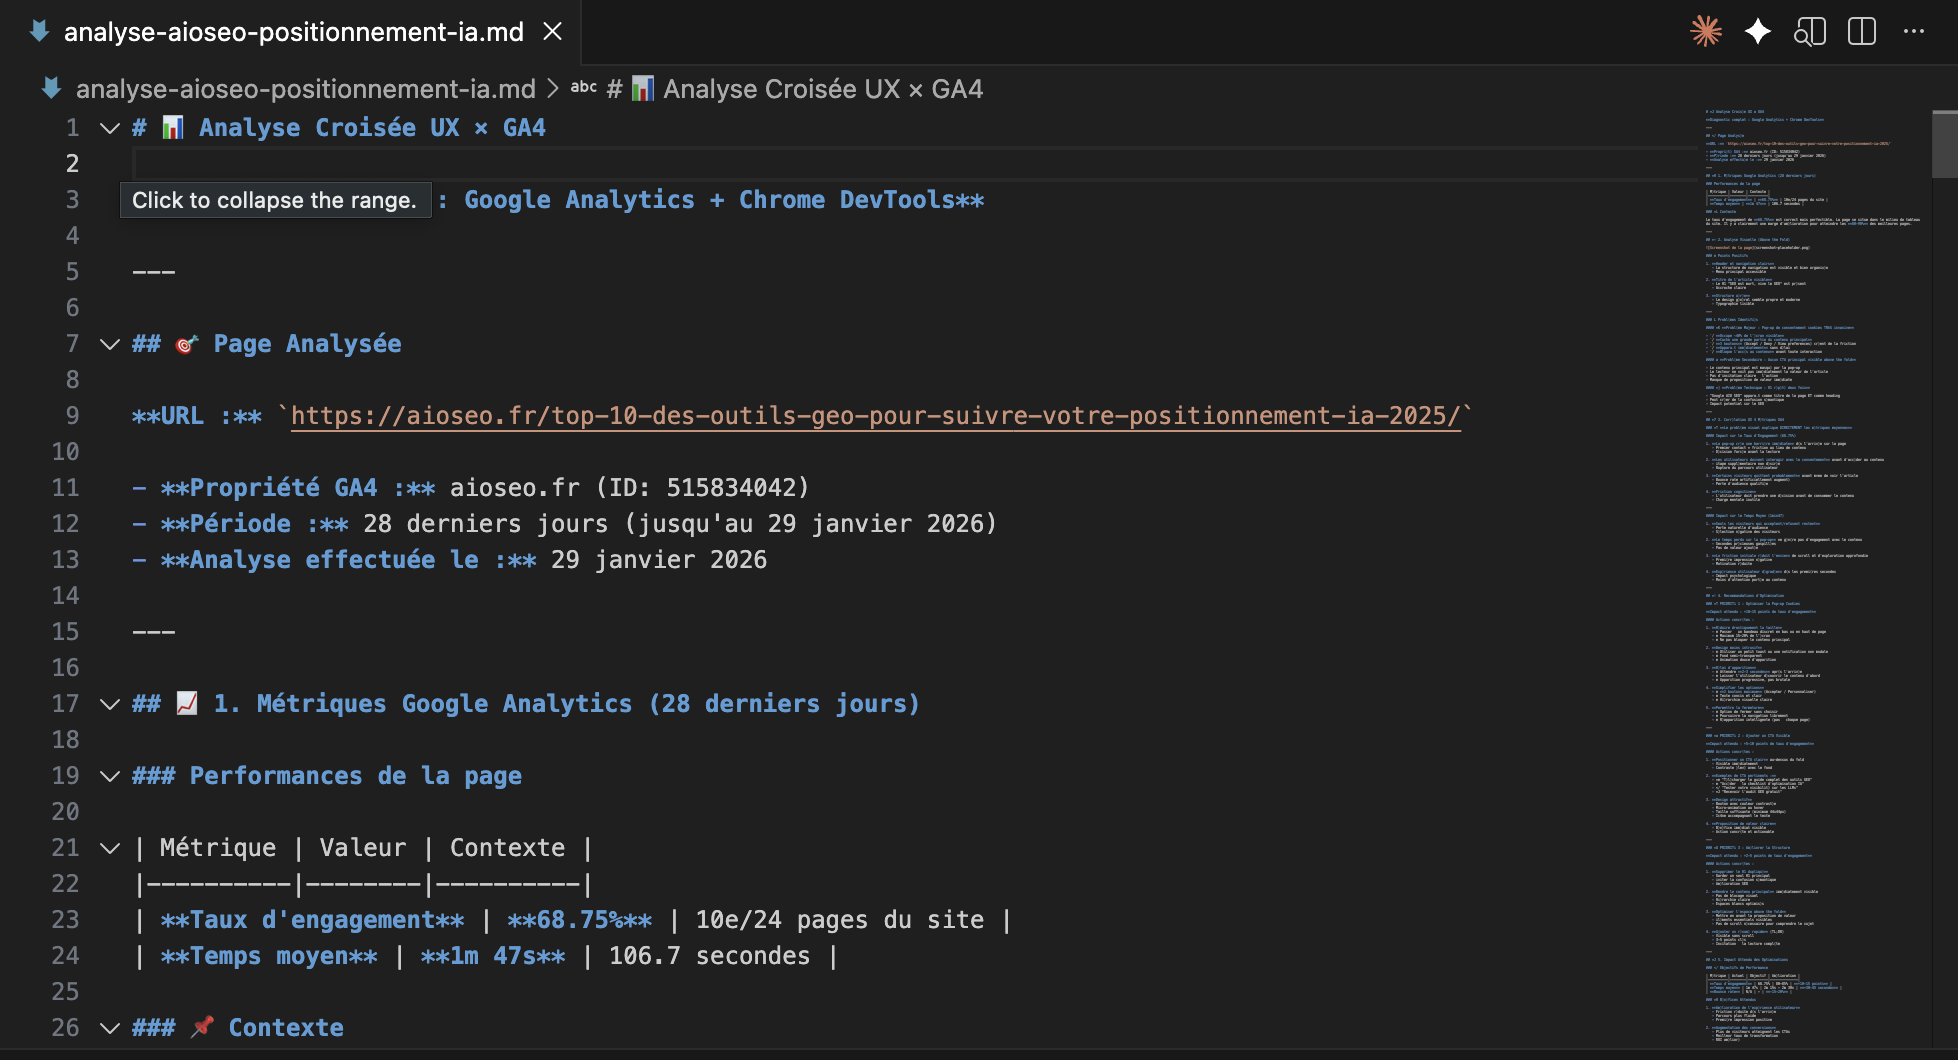Click the 'Analyse Croisée UX × GA4' breadcrumb item
1958x1060 pixels.
coord(822,88)
